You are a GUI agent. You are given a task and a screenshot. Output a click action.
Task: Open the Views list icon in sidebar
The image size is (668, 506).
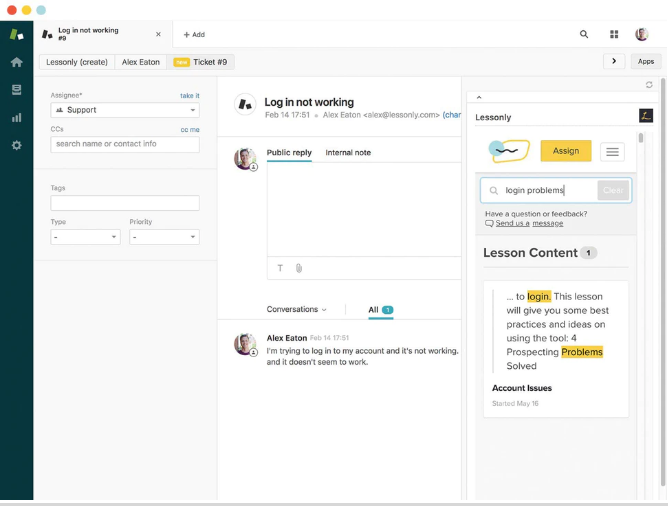(x=16, y=90)
